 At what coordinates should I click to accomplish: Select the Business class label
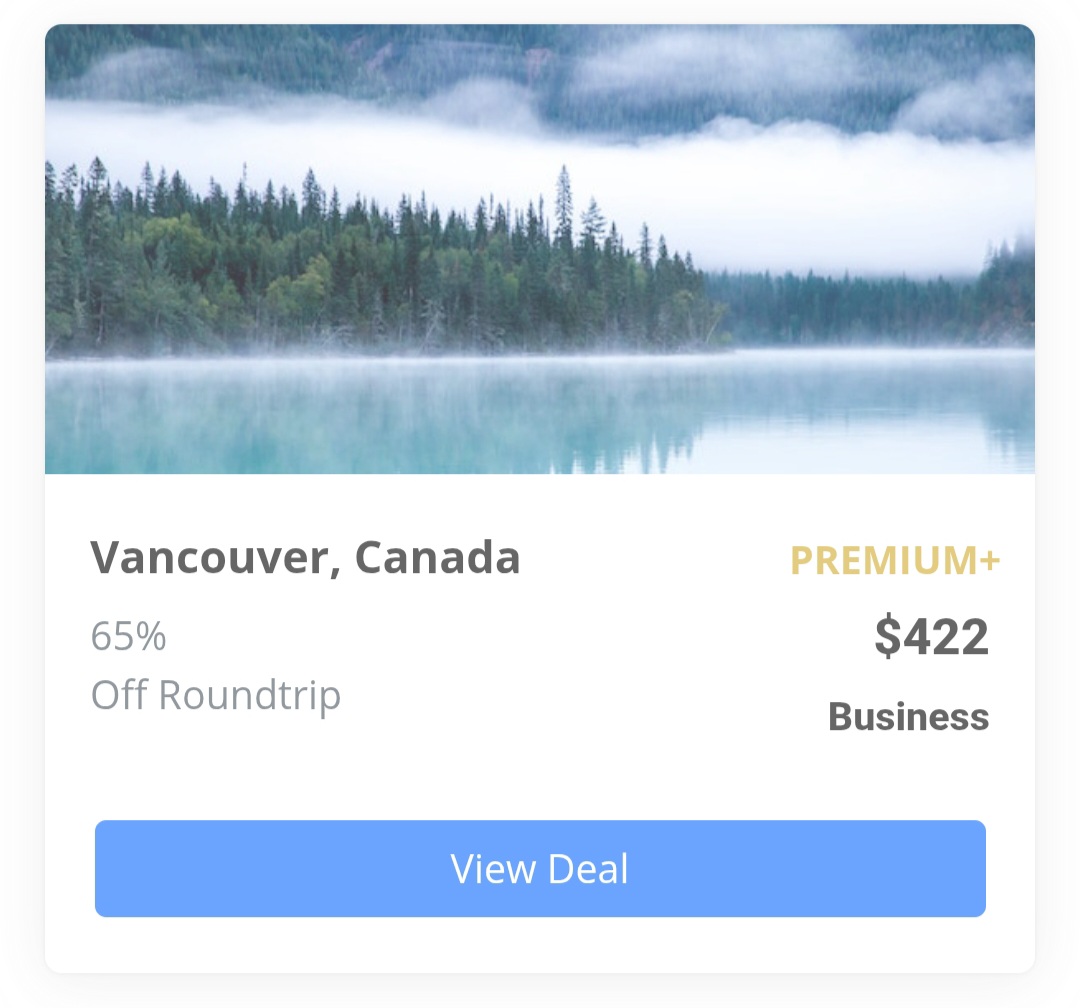(908, 717)
